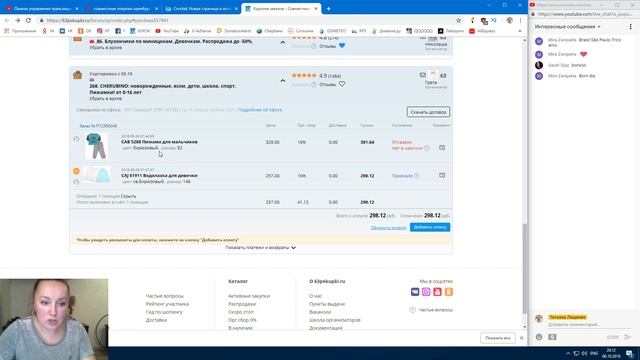The height and width of the screenshot is (360, 640).
Task: Close bottom bar with X icon
Action: pos(522,338)
